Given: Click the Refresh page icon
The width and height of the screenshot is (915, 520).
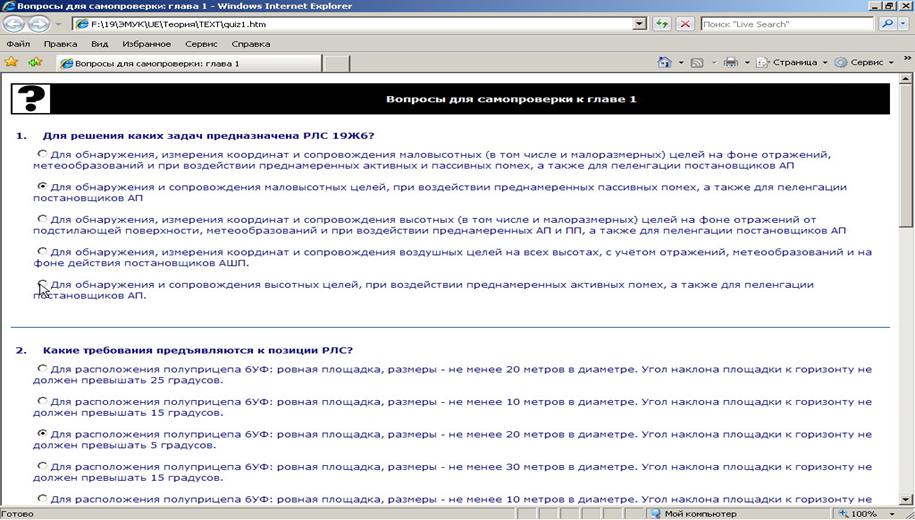Looking at the screenshot, I should (662, 24).
